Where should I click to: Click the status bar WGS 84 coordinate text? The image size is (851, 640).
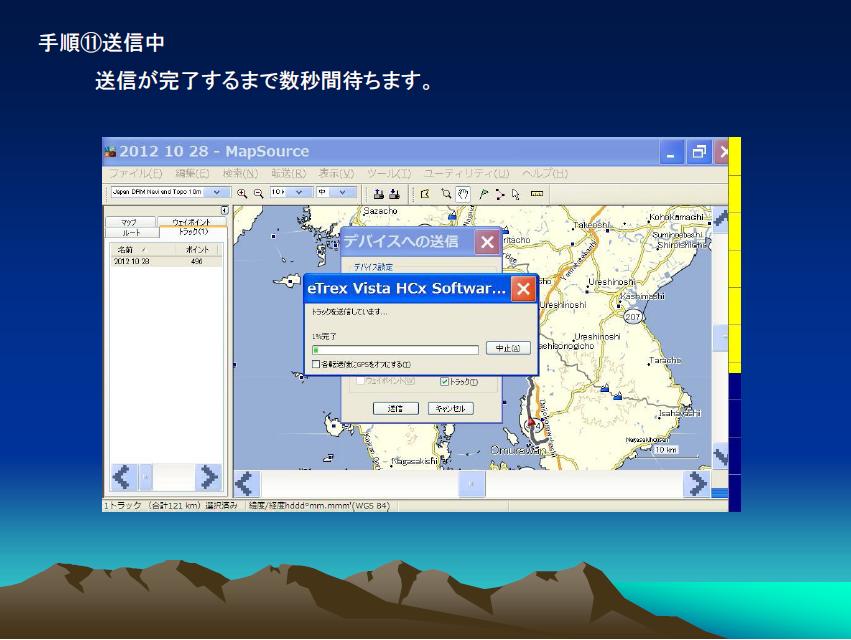(319, 505)
